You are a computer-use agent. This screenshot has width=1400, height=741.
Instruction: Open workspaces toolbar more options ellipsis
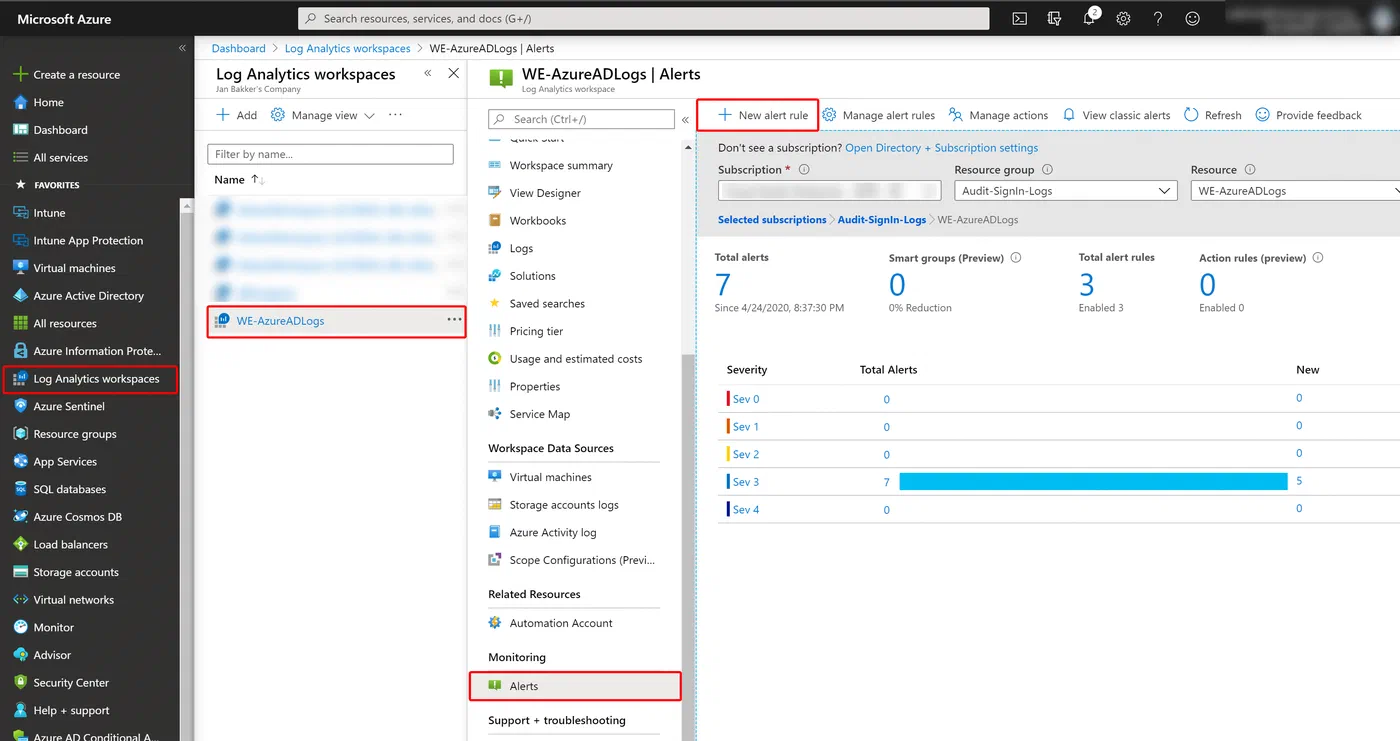395,115
